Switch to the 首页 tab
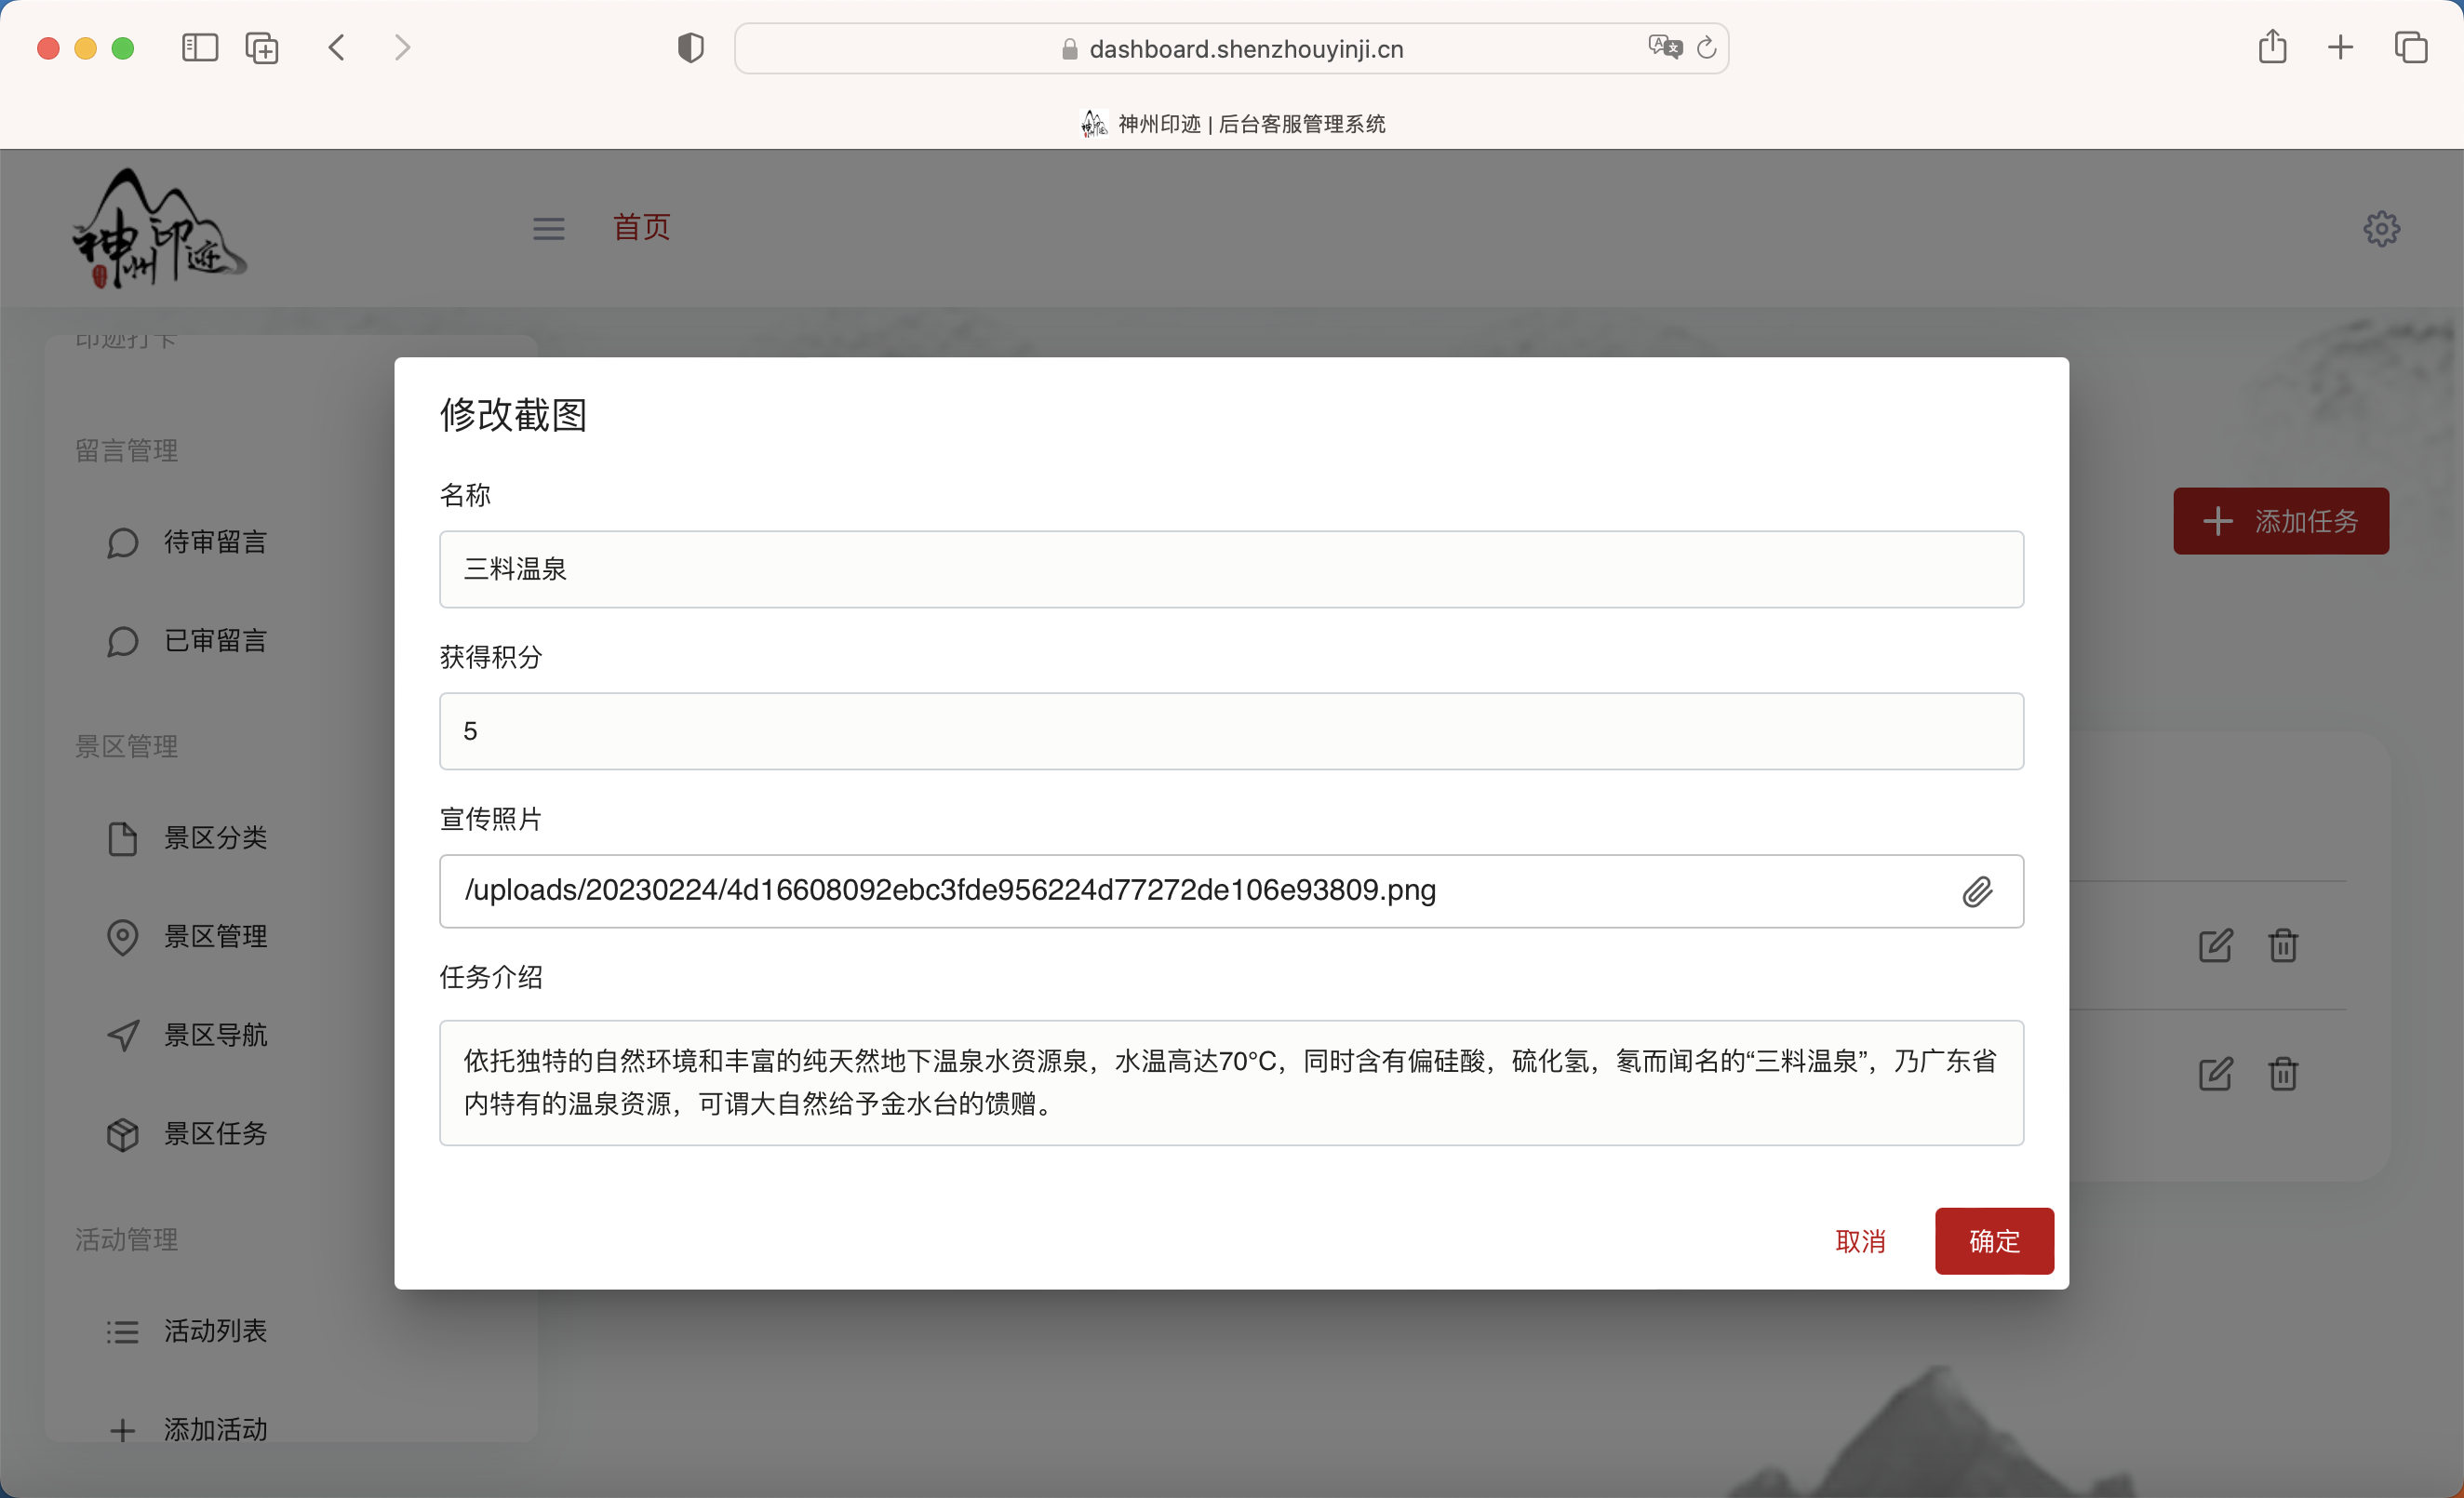The height and width of the screenshot is (1498, 2464). (641, 228)
